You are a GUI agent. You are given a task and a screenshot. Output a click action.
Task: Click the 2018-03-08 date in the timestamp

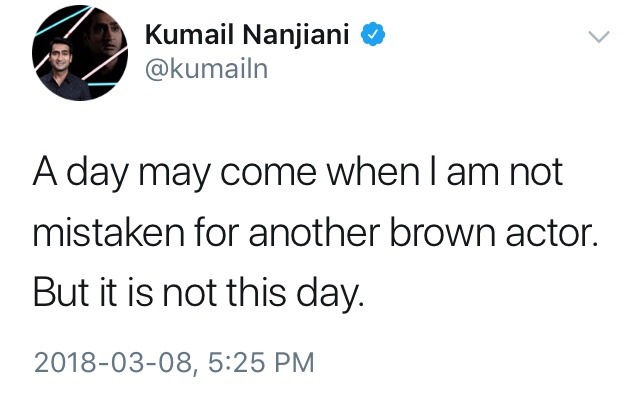(x=113, y=363)
